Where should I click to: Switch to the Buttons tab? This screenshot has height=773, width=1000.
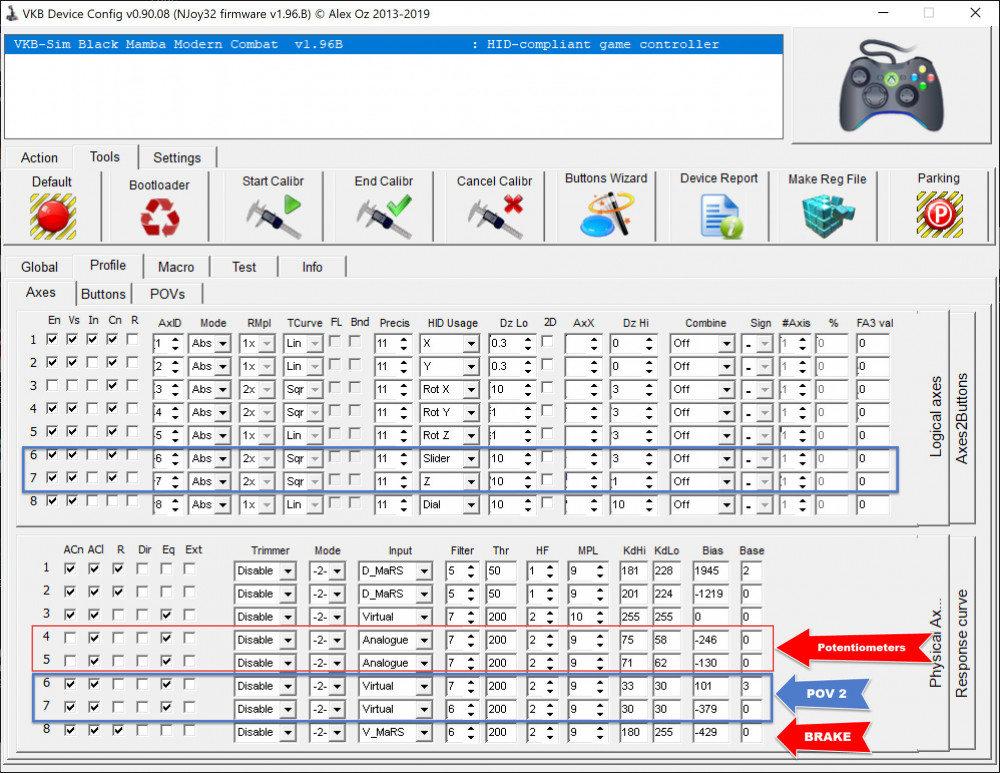point(103,294)
